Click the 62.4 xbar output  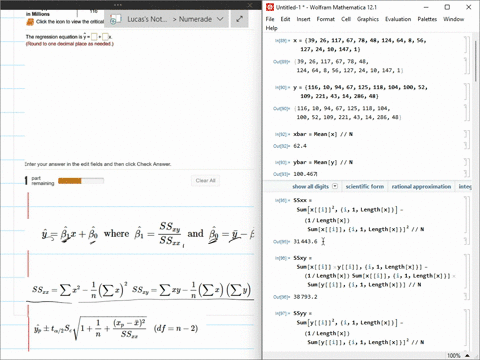(x=300, y=146)
